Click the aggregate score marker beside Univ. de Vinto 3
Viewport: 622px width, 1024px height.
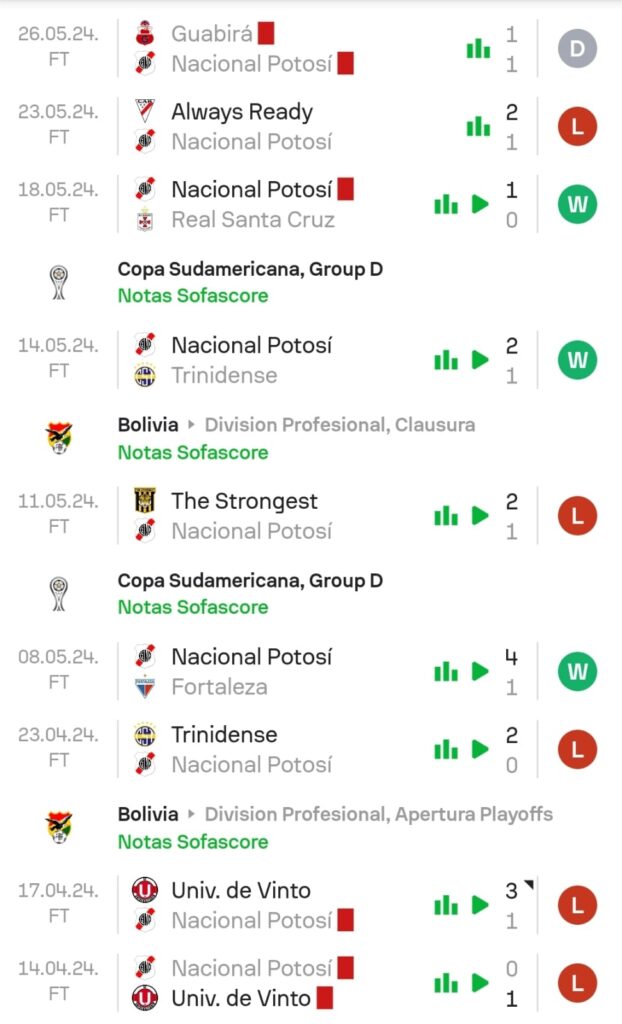coord(529,885)
